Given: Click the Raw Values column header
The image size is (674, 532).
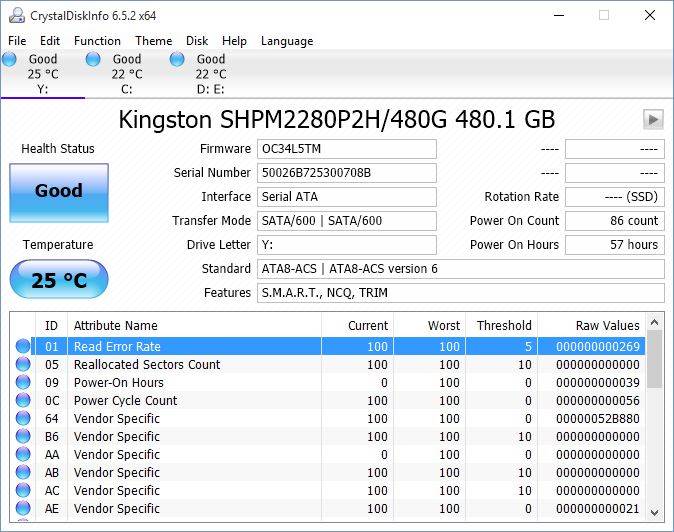Looking at the screenshot, I should point(591,325).
